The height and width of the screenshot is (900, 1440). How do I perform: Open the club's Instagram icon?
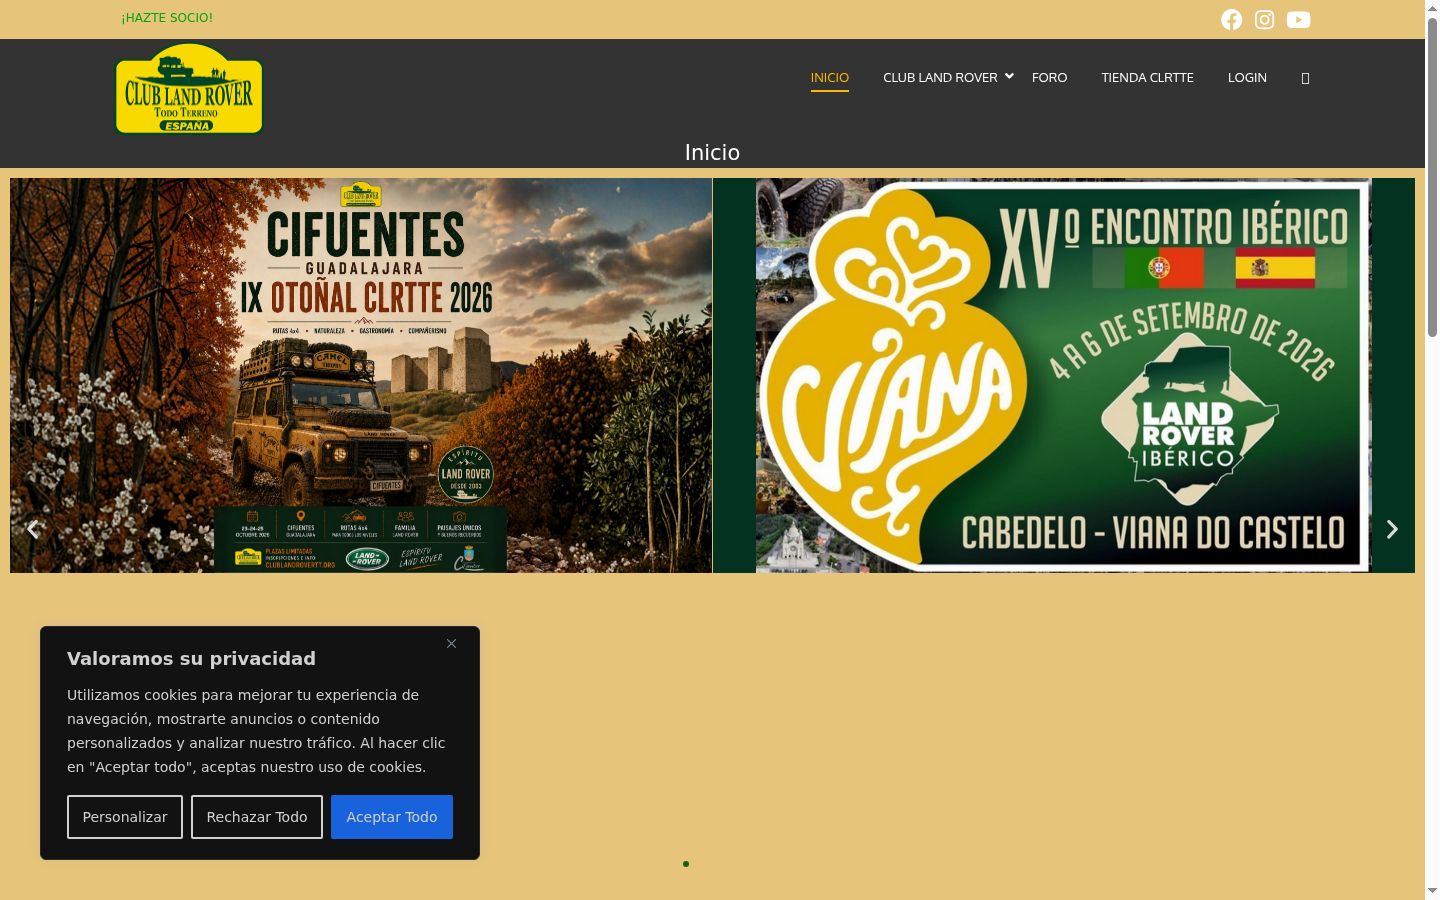1265,20
